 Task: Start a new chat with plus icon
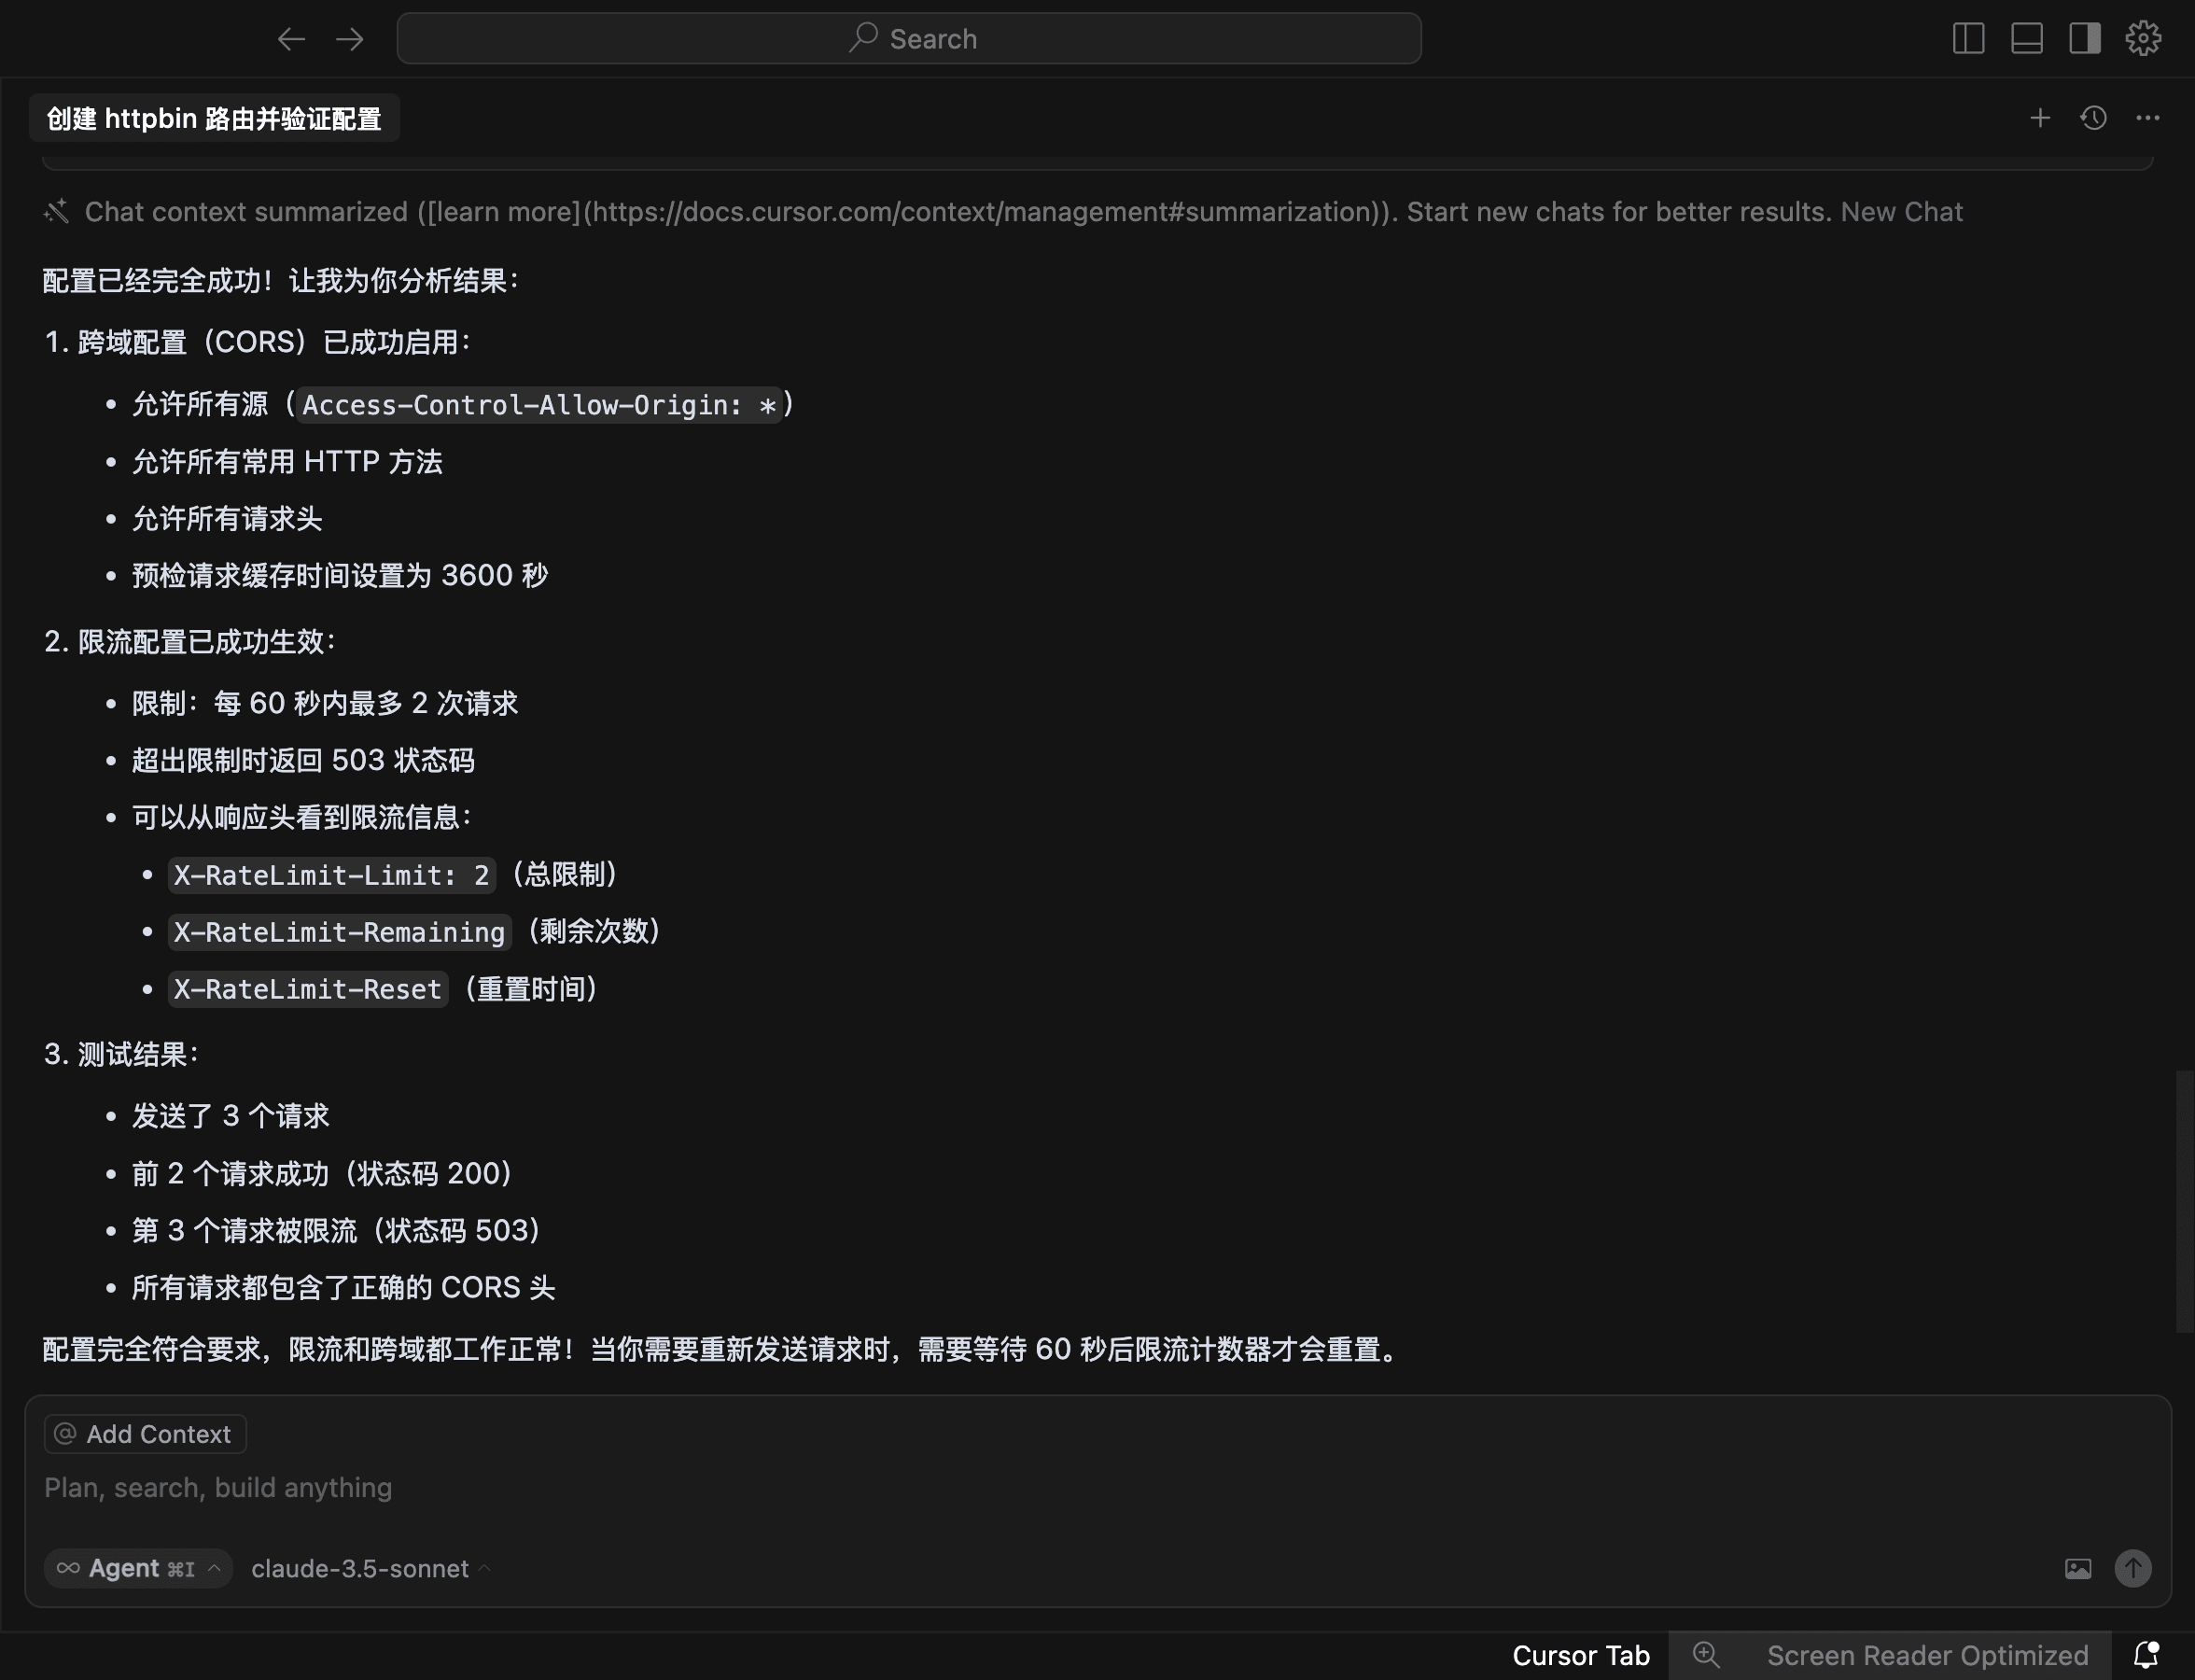coord(2040,118)
